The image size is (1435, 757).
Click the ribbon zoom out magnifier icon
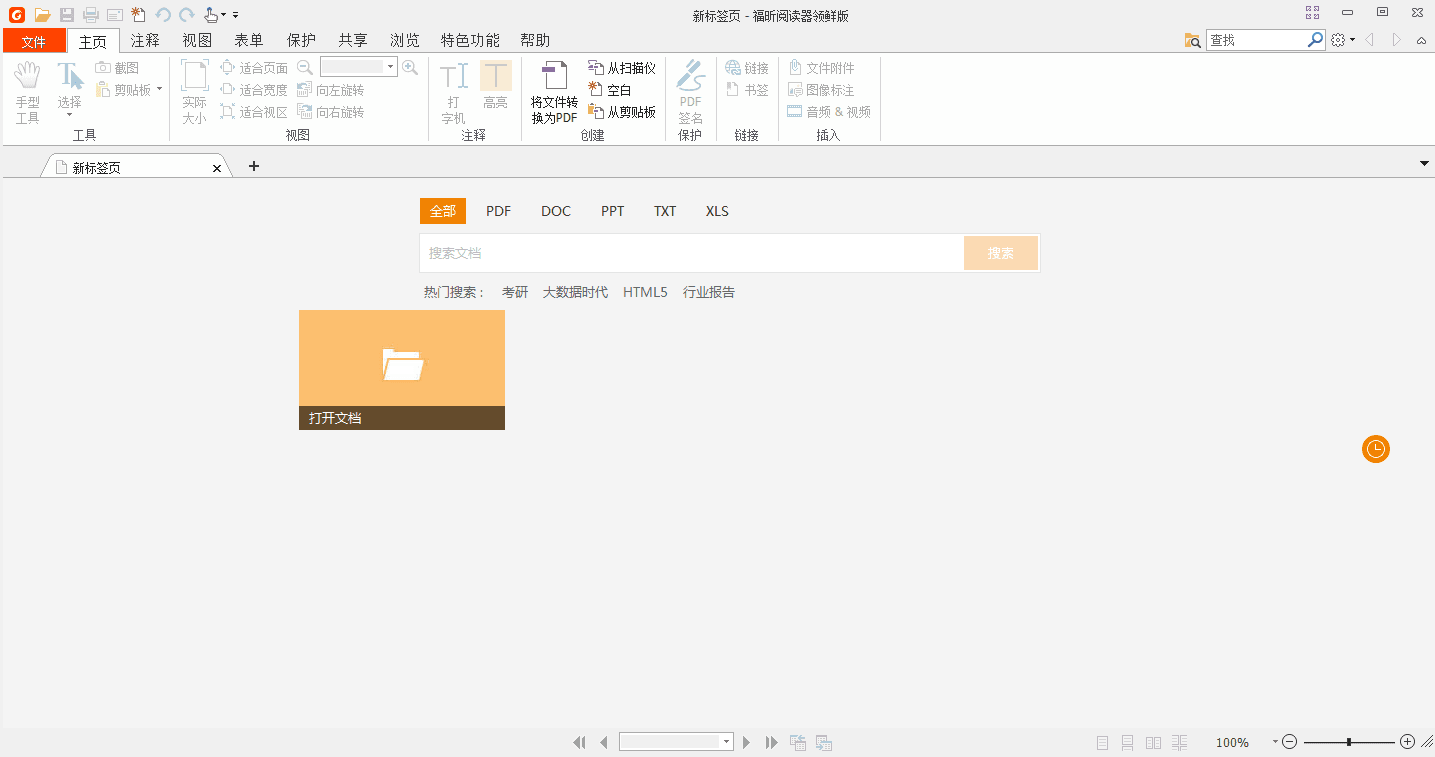[306, 67]
